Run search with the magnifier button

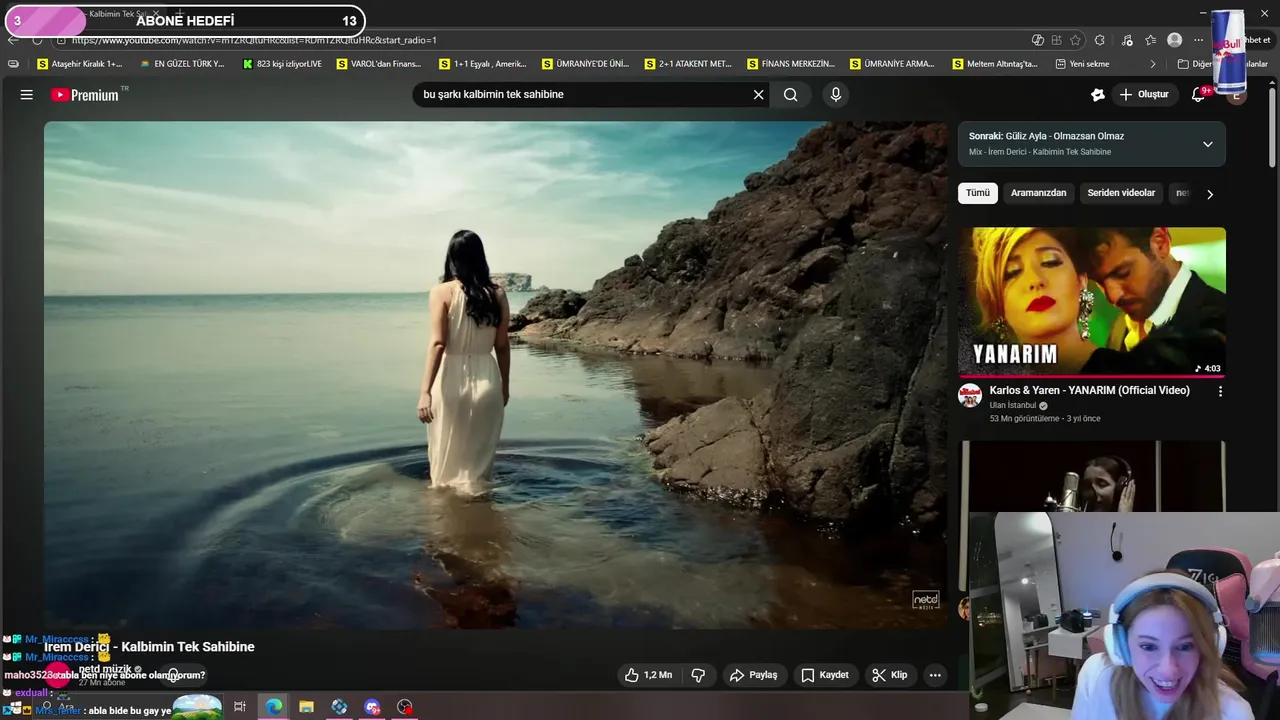(790, 95)
